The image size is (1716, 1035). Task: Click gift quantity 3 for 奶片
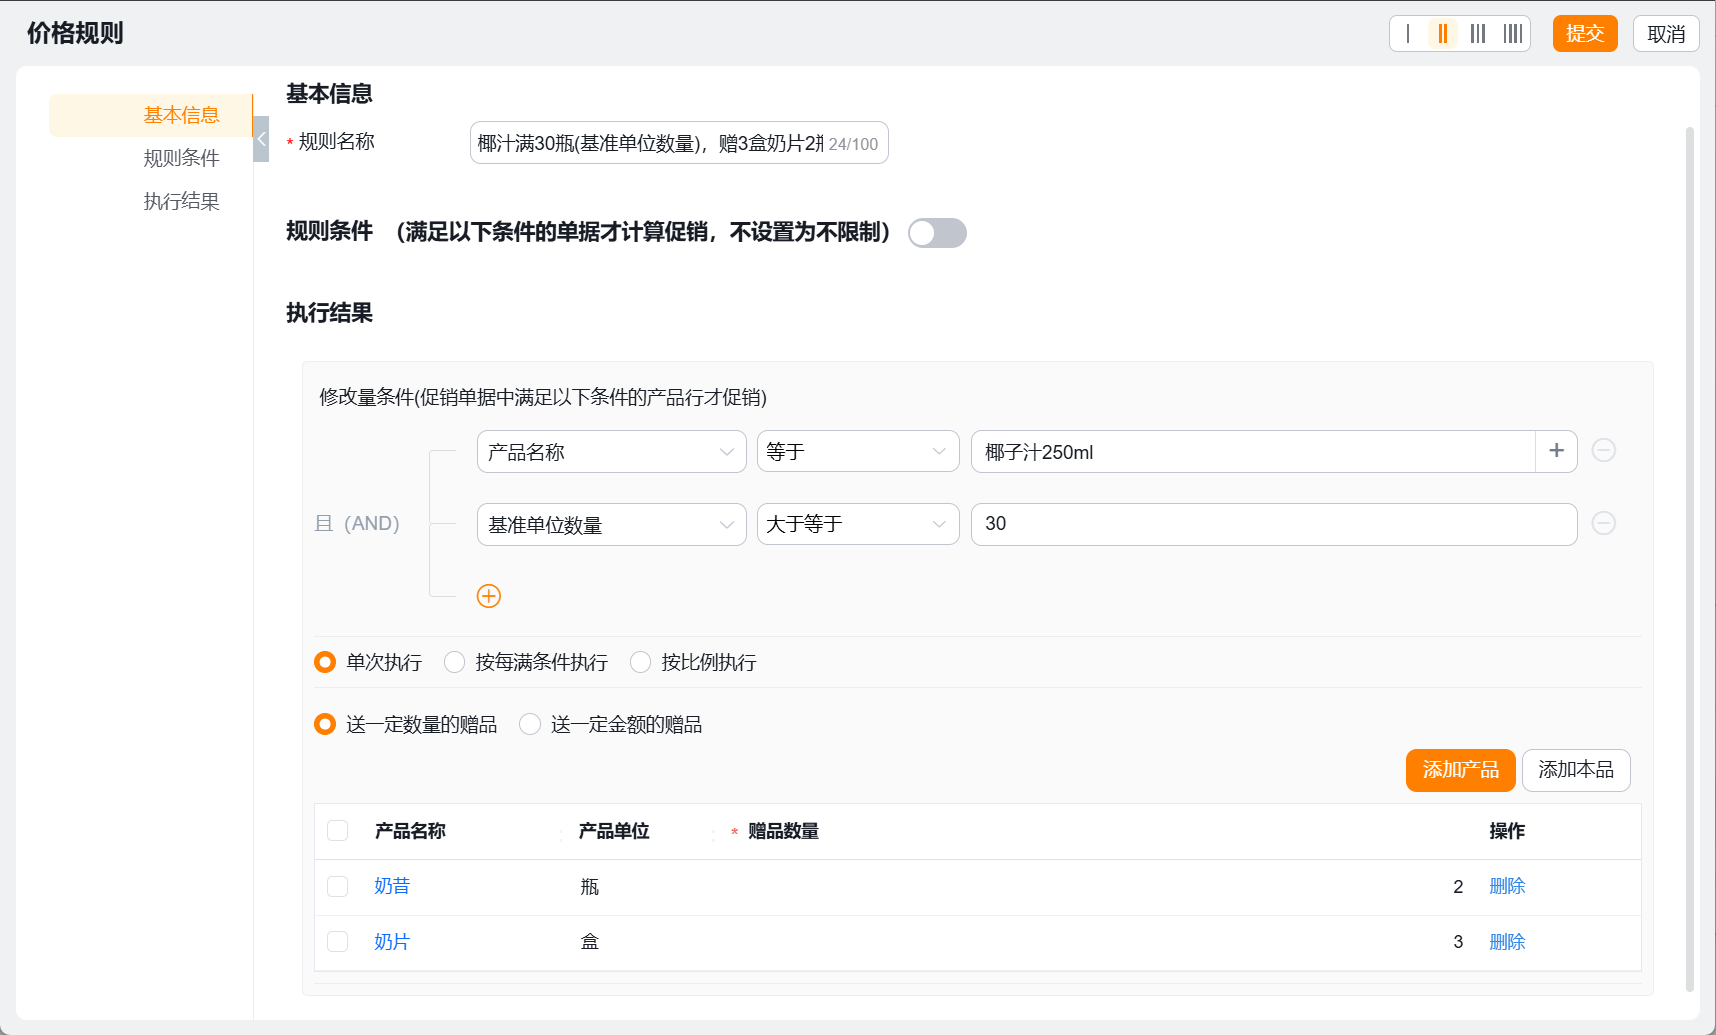(1458, 942)
